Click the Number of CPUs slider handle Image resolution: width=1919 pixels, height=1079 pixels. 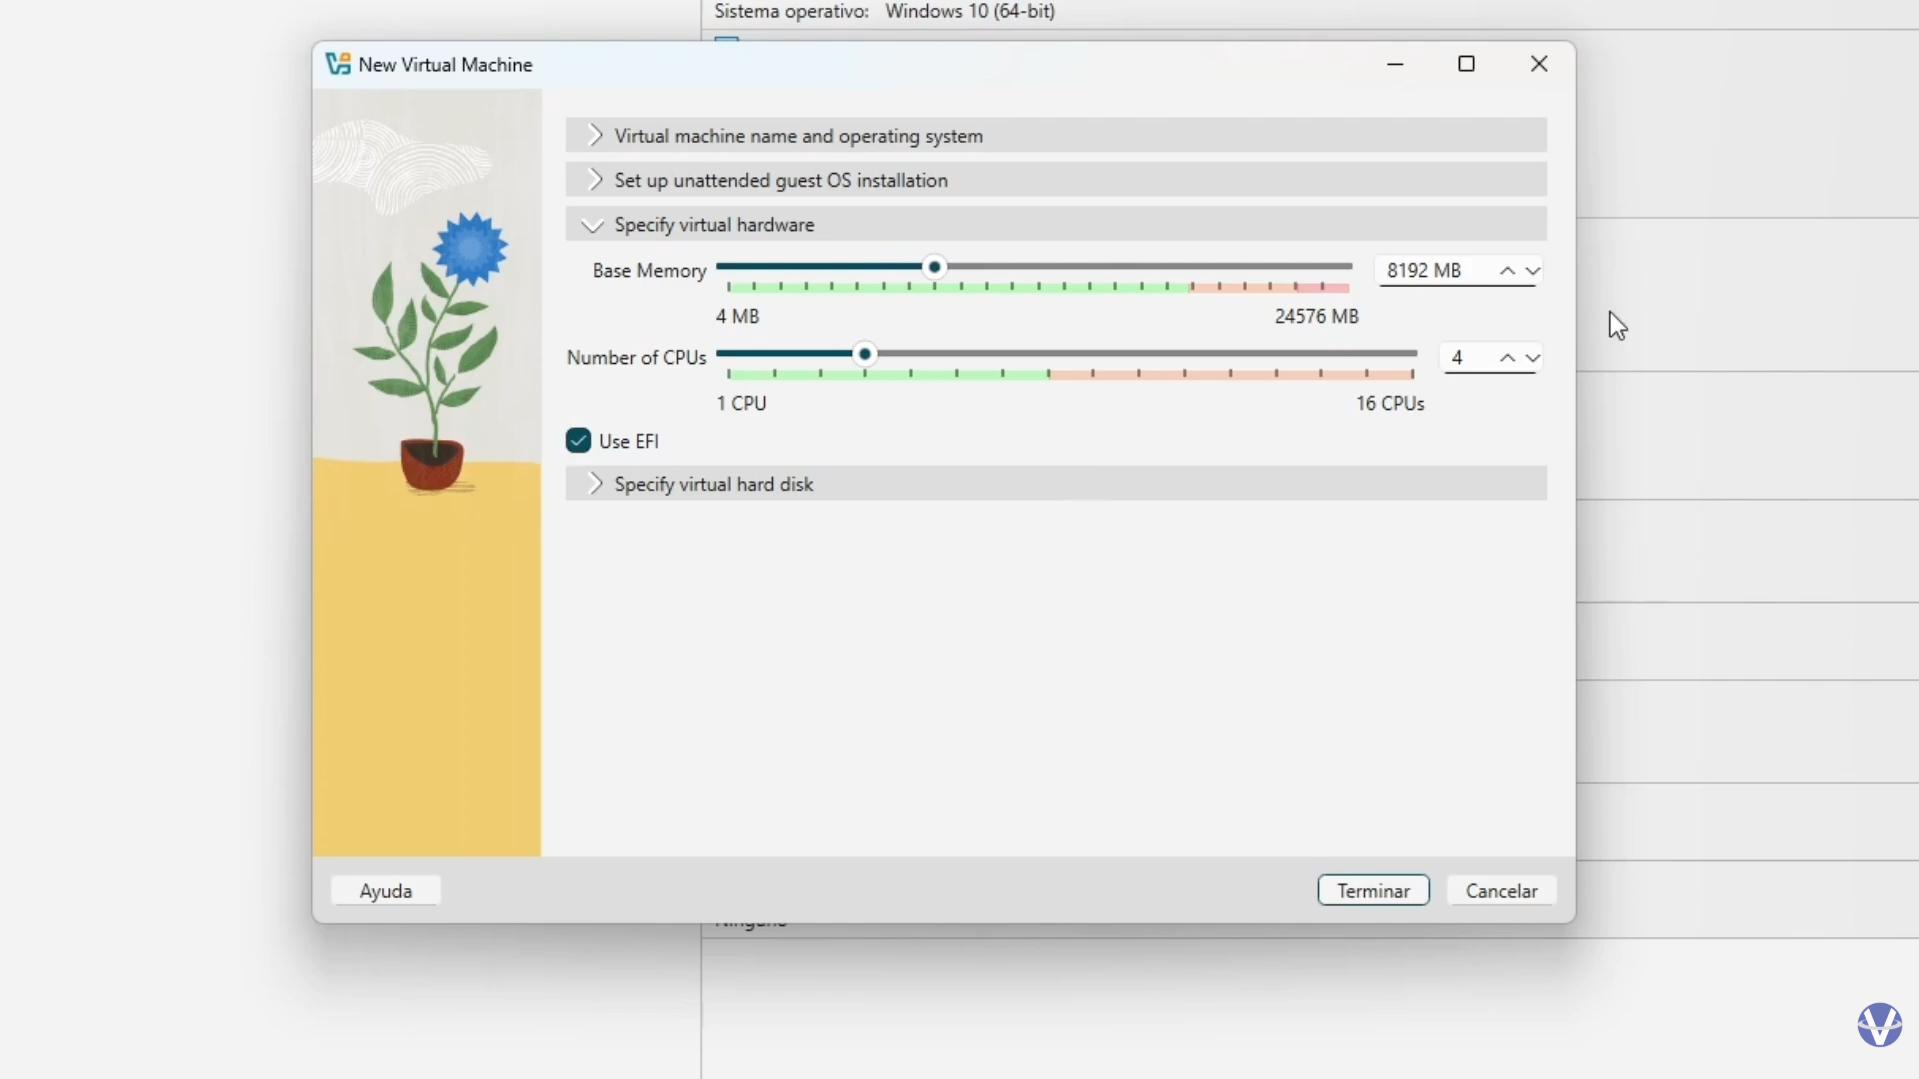click(x=865, y=354)
